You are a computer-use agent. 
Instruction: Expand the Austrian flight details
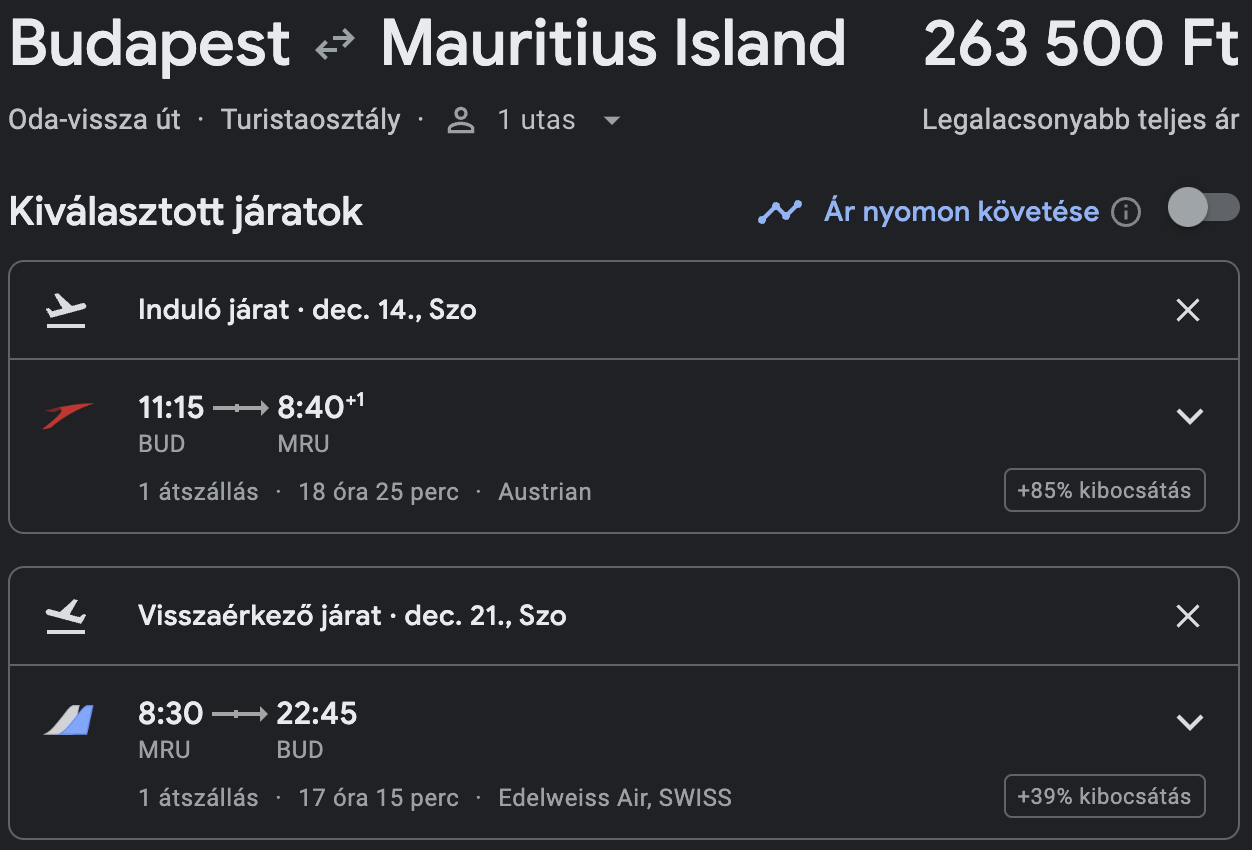[x=1189, y=417]
